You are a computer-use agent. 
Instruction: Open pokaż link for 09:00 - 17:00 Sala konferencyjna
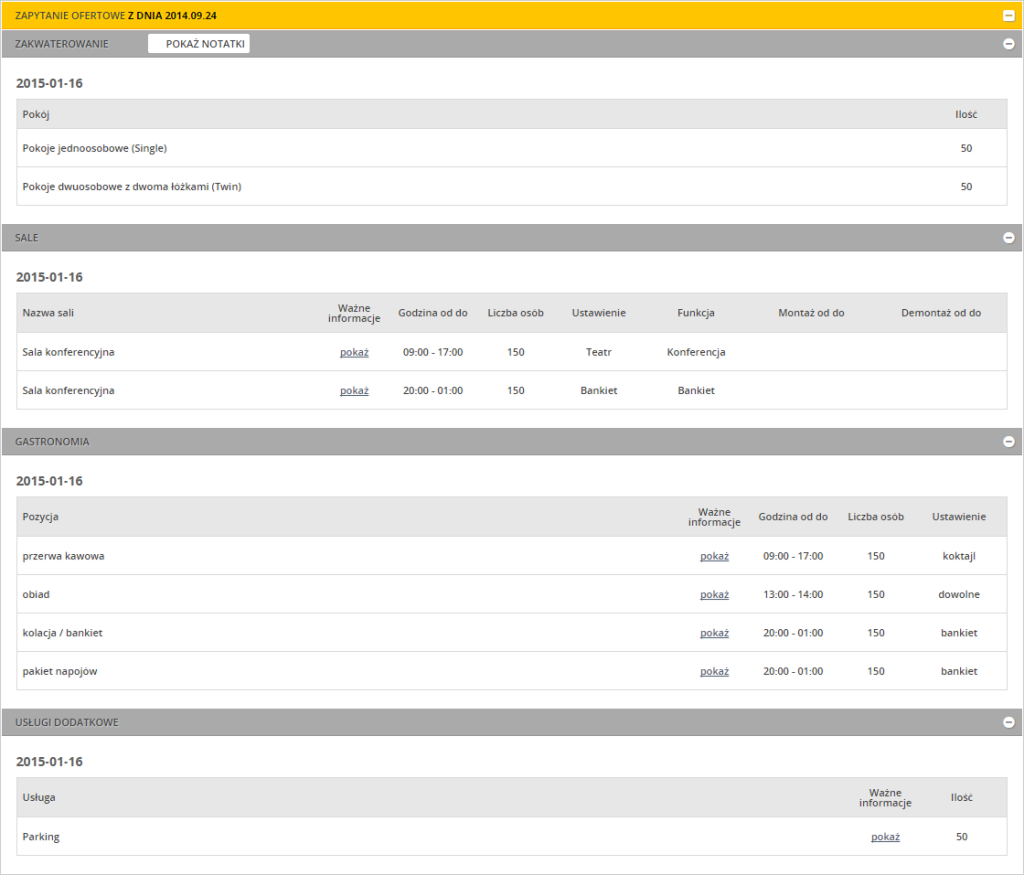[354, 353]
